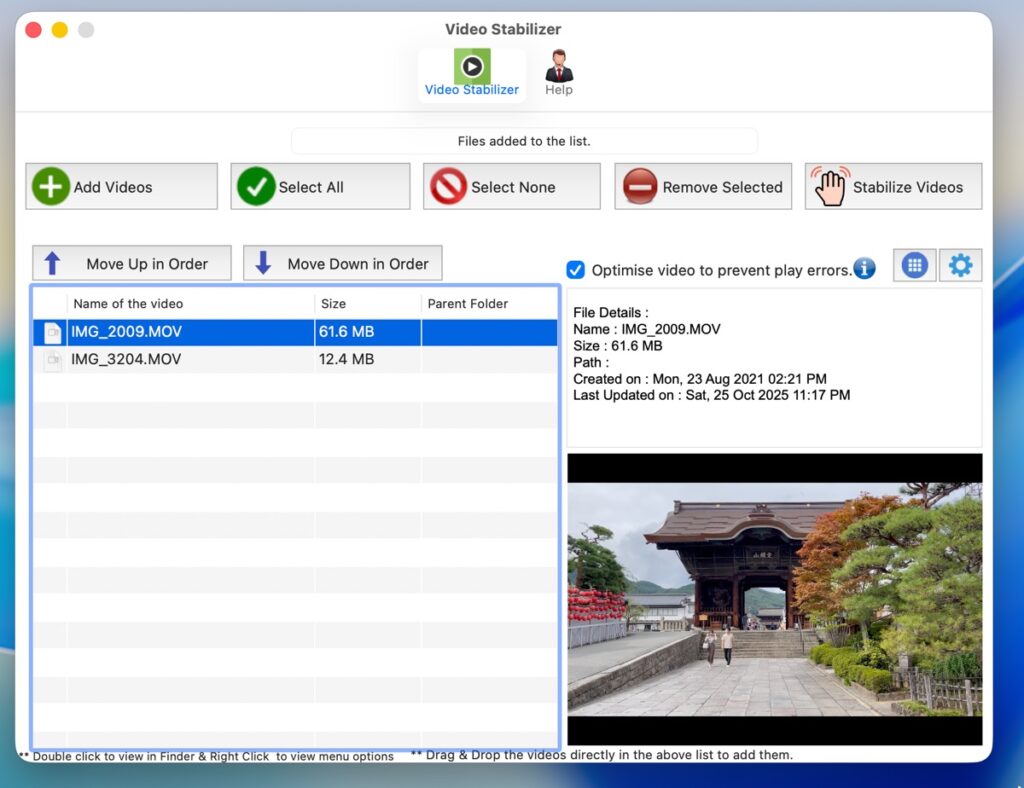Click the file icon of IMG_3204.MOV
Viewport: 1024px width, 788px height.
(53, 360)
